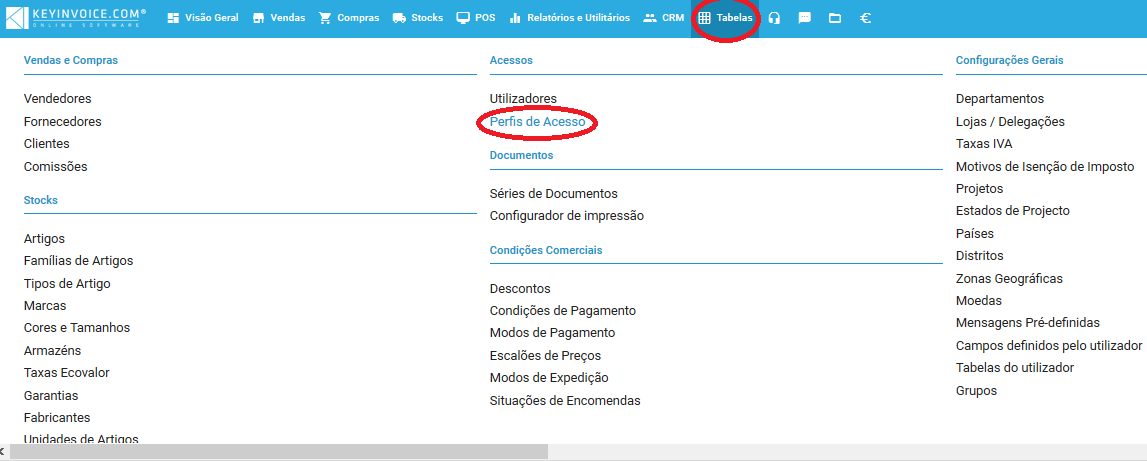This screenshot has width=1147, height=461.
Task: Click the scrollbar left arrow
Action: coord(4,452)
